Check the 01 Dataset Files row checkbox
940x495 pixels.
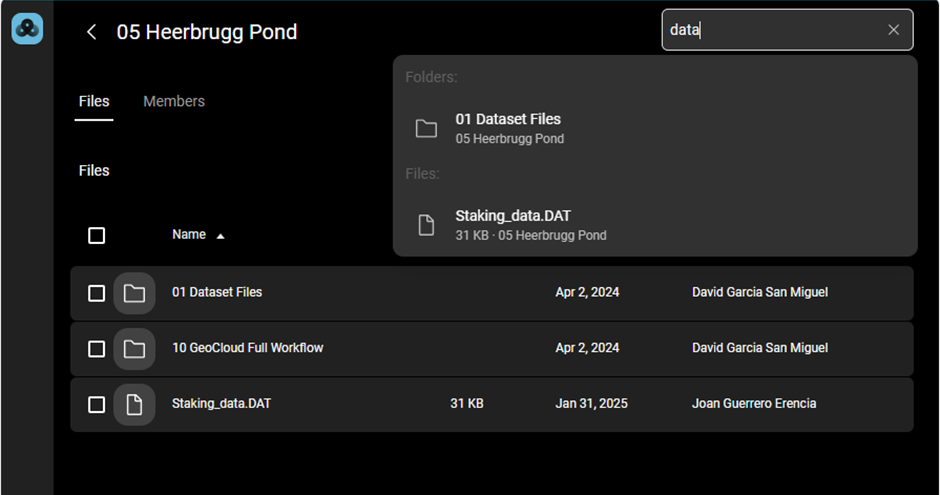[x=96, y=293]
